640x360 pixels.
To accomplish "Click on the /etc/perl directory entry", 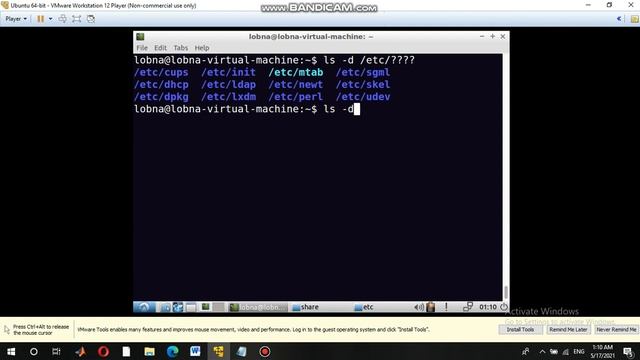I will (x=296, y=97).
